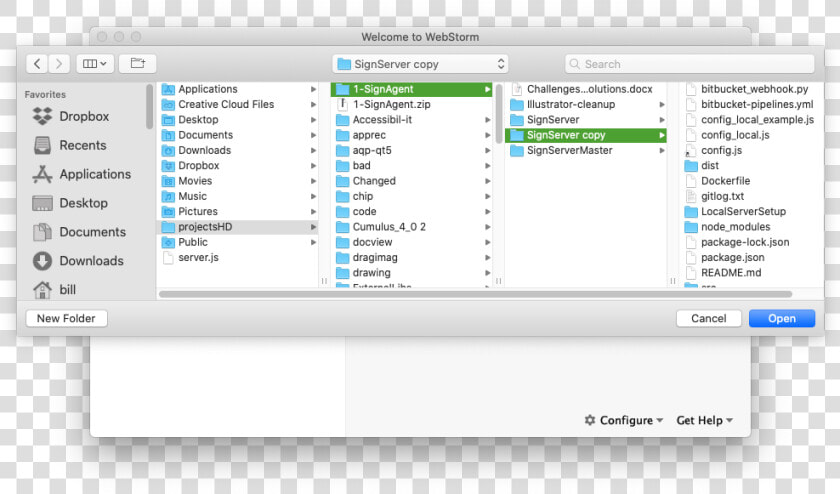Select Challenges...olutions.docx file
Viewport: 840px width, 494px height.
(x=586, y=89)
